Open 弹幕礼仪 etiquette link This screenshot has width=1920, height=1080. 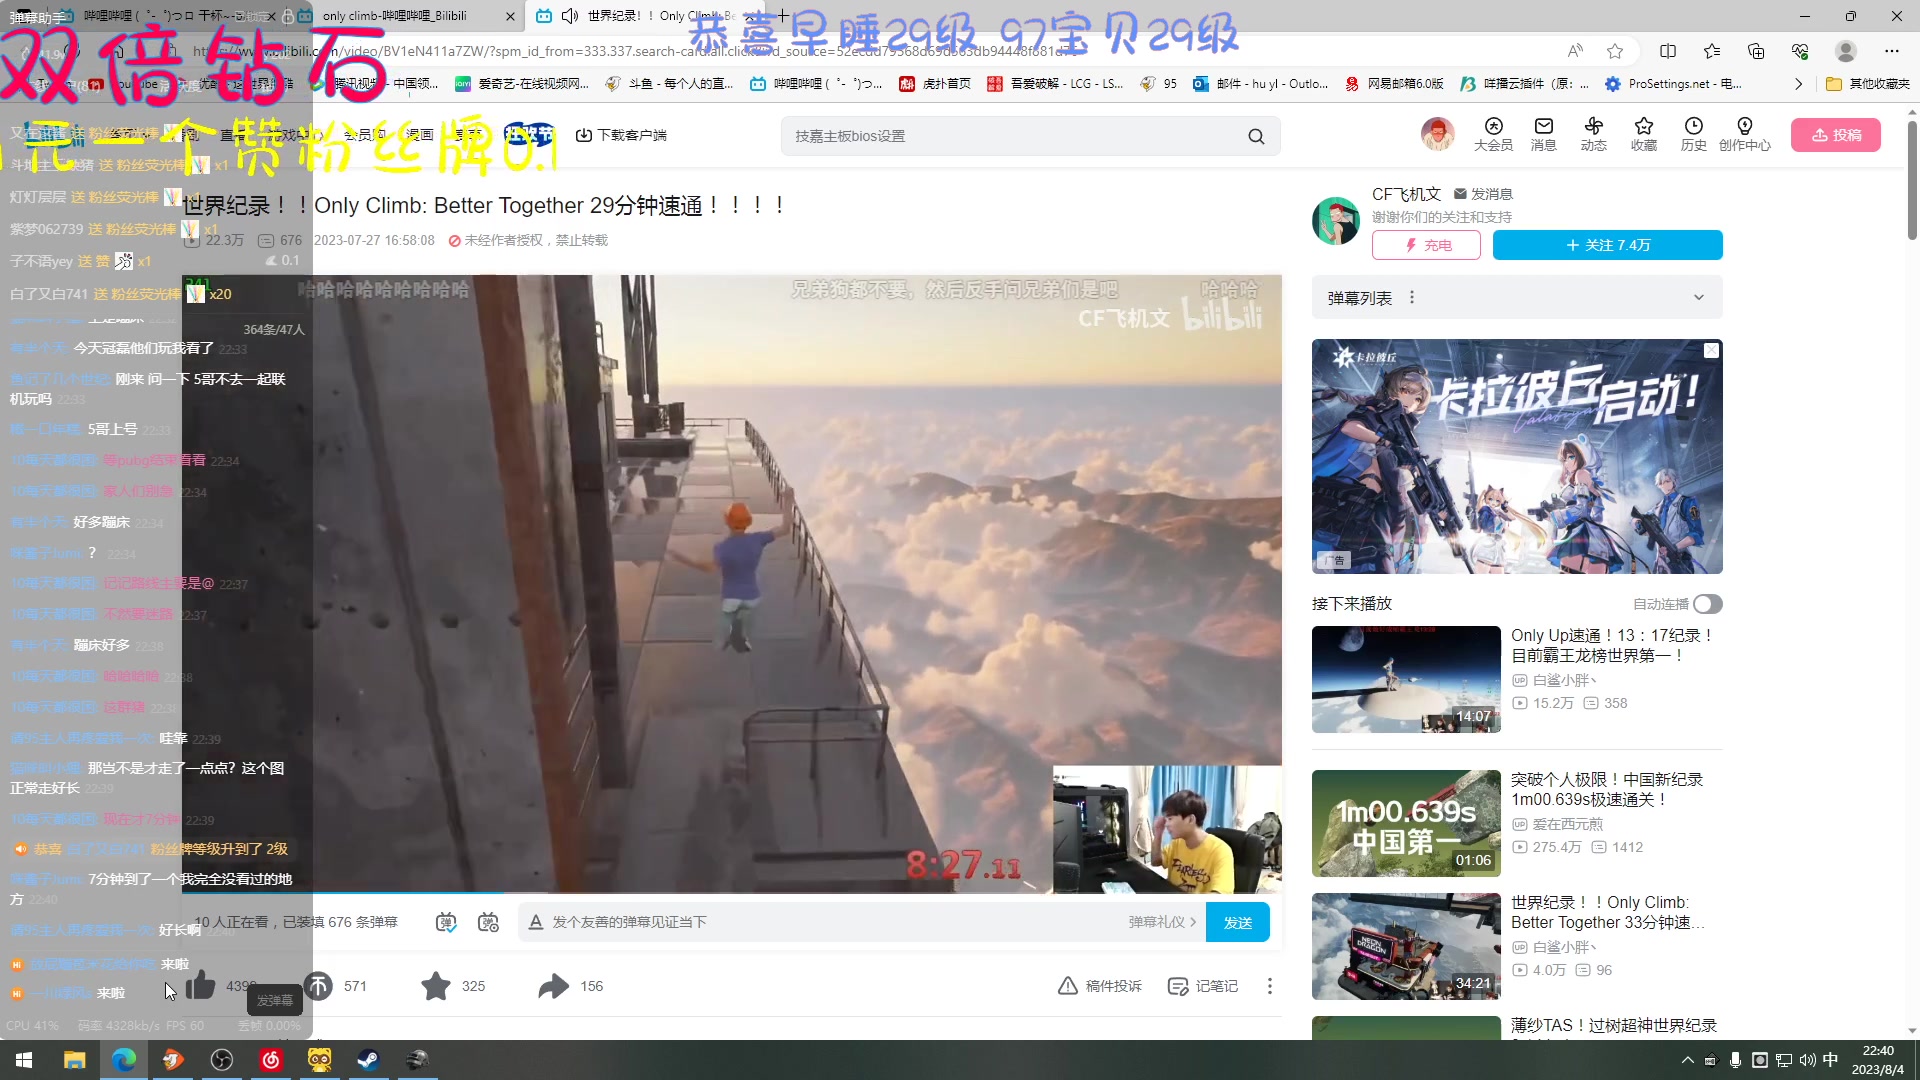[x=1162, y=922]
